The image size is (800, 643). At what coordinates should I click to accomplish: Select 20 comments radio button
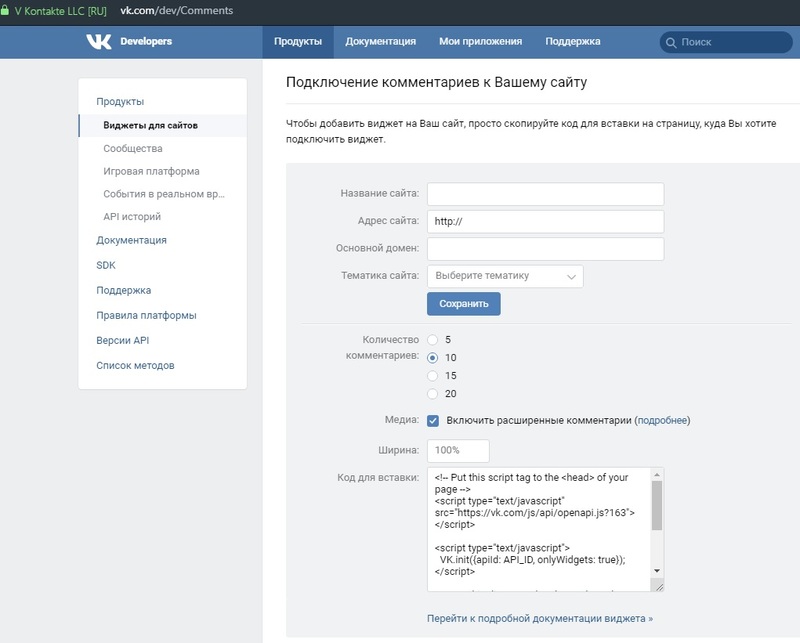click(433, 394)
